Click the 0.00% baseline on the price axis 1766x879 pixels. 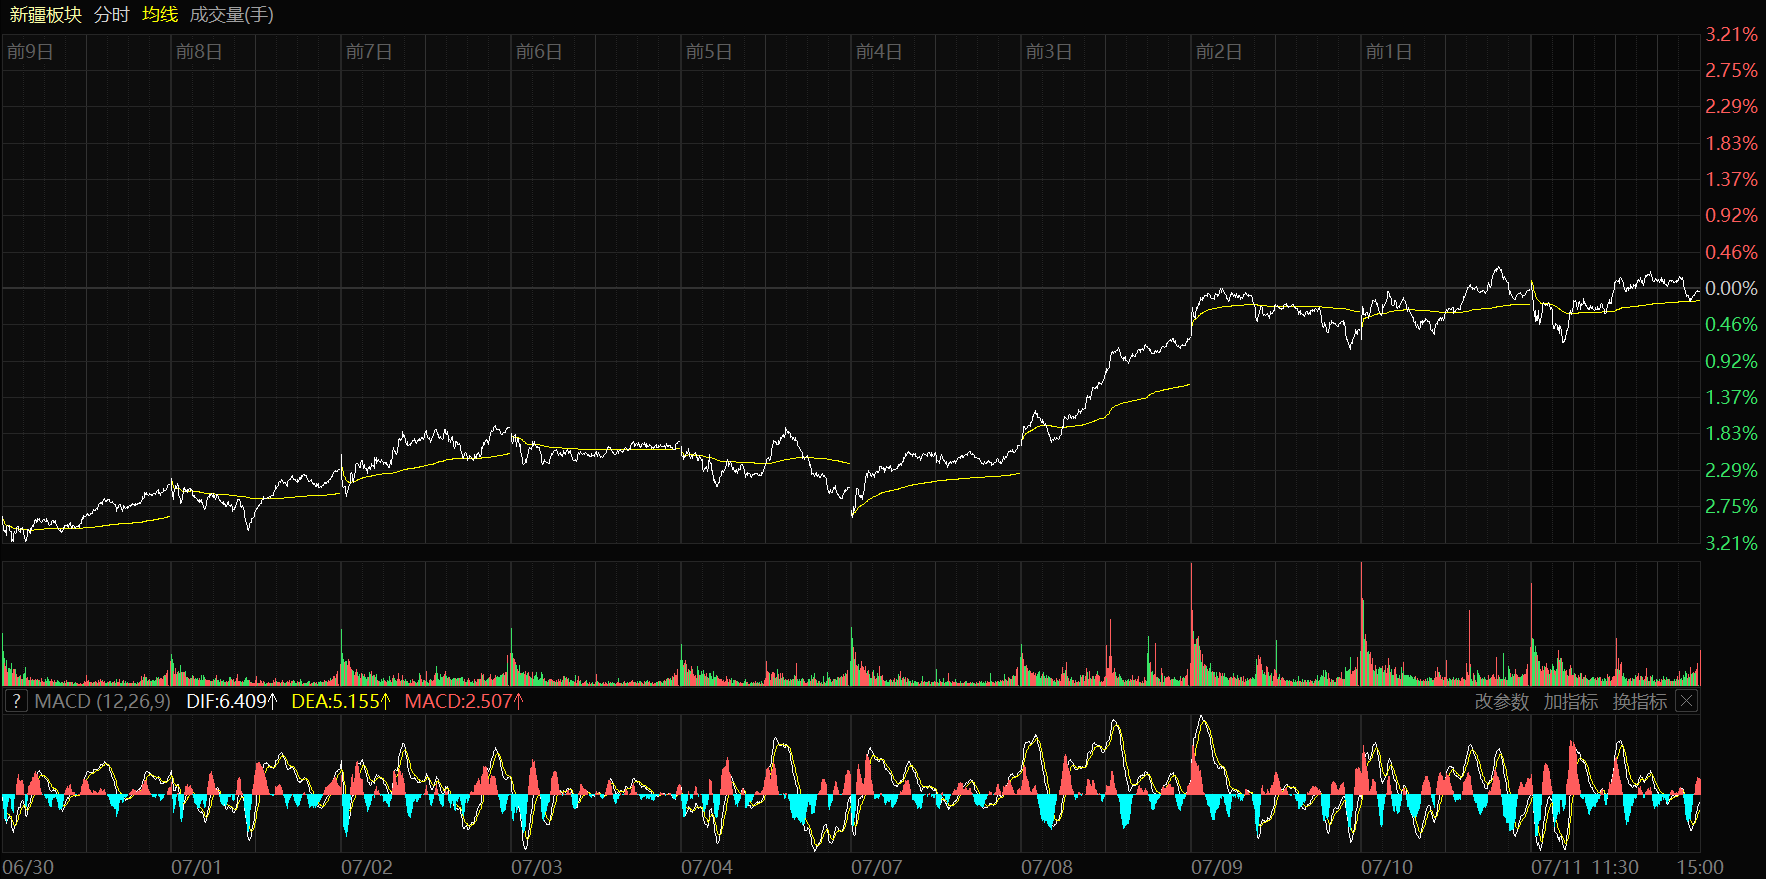(1731, 289)
